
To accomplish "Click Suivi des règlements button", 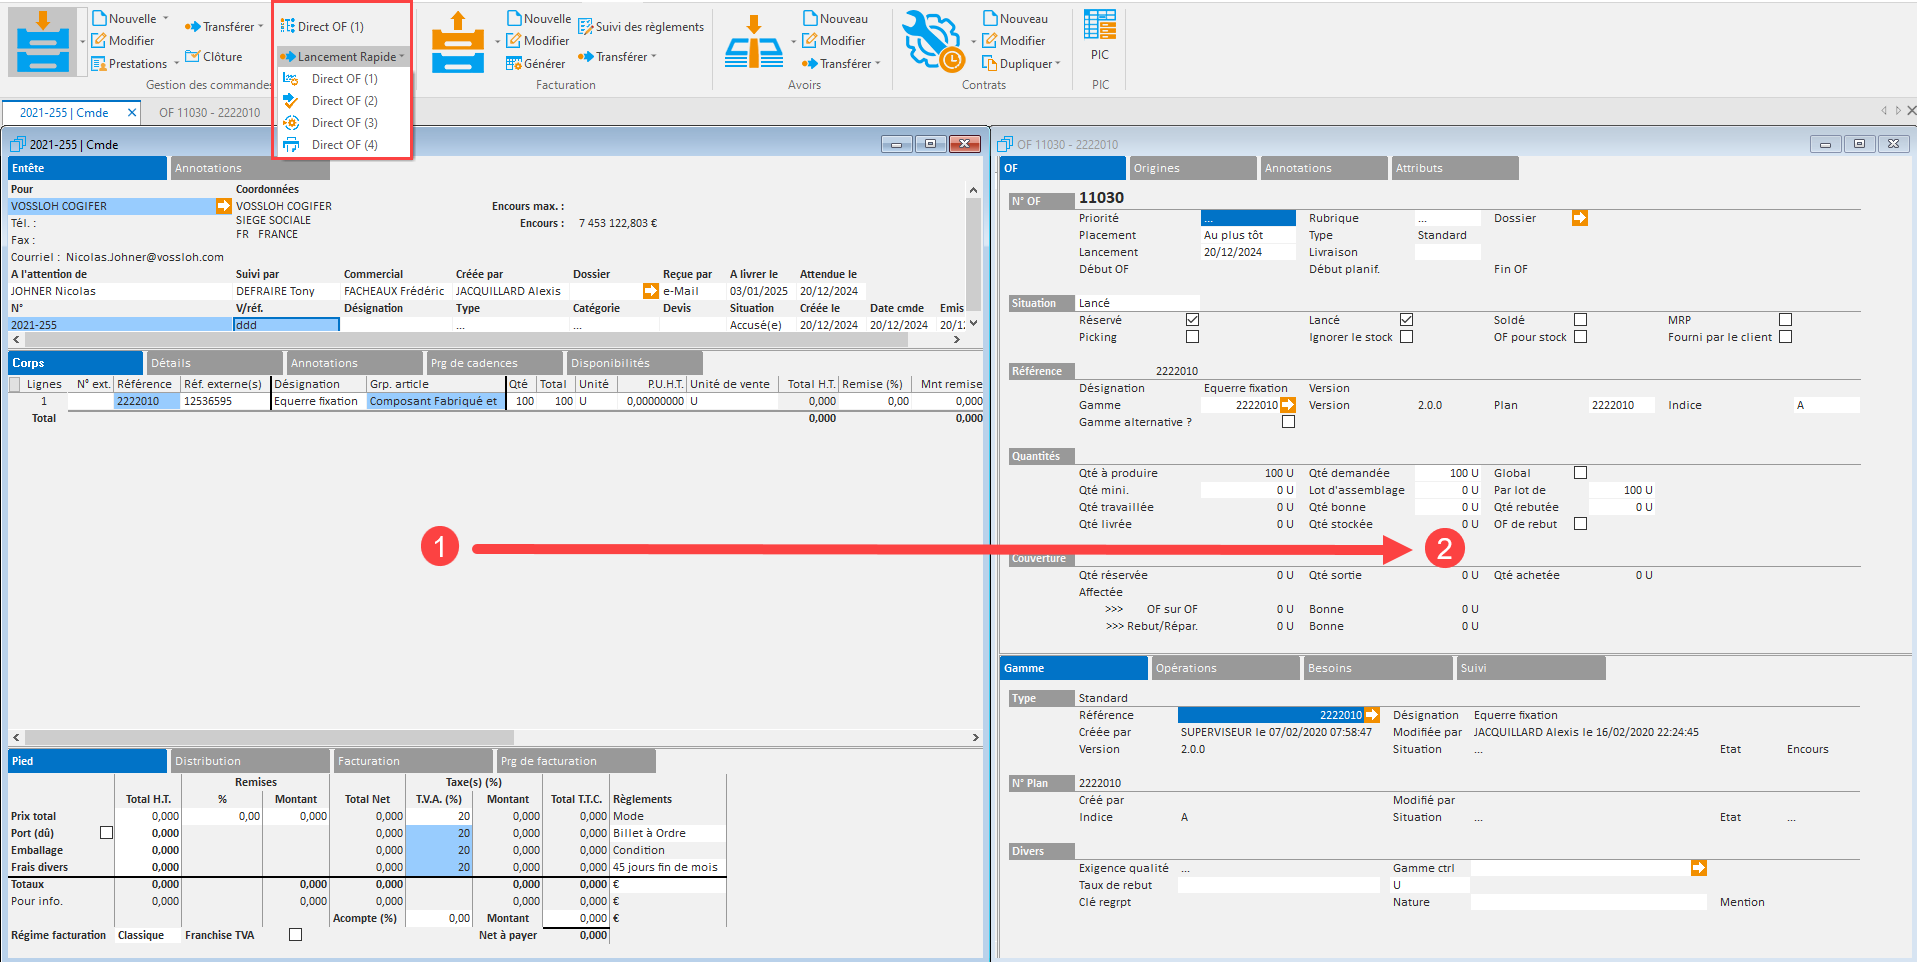I will pyautogui.click(x=641, y=27).
